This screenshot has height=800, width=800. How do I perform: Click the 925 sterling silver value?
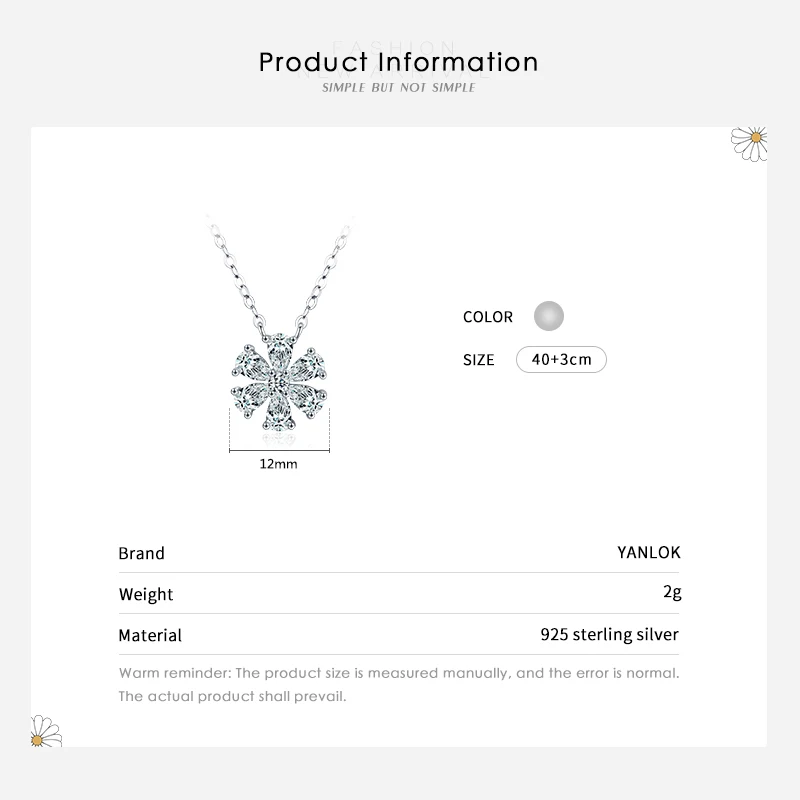[x=609, y=635]
